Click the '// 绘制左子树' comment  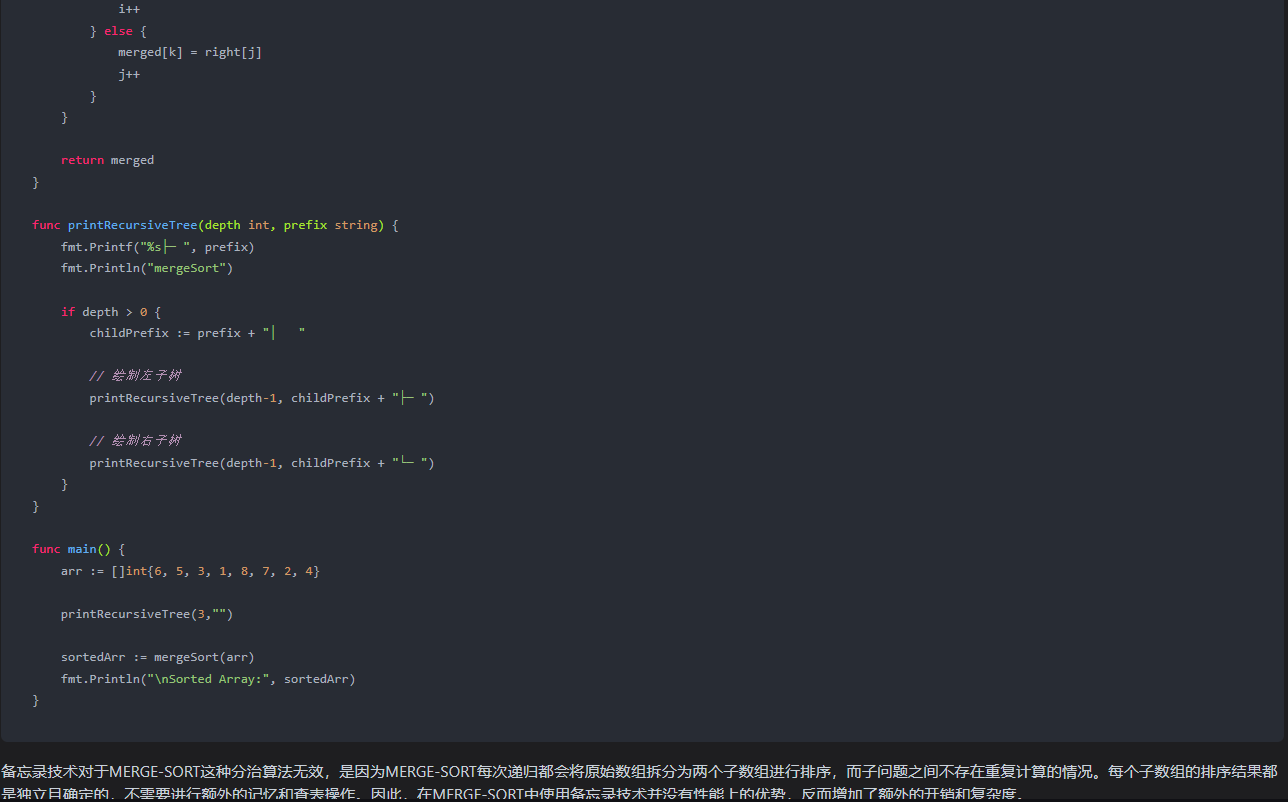point(135,376)
